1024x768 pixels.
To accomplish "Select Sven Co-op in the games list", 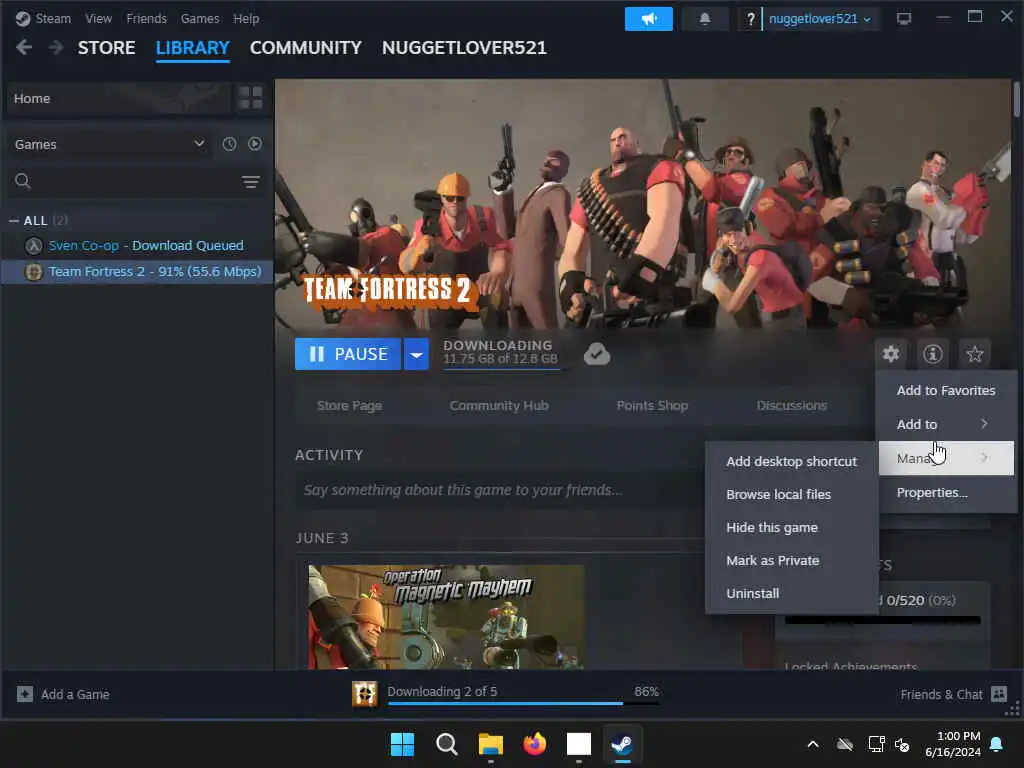I will [x=136, y=246].
